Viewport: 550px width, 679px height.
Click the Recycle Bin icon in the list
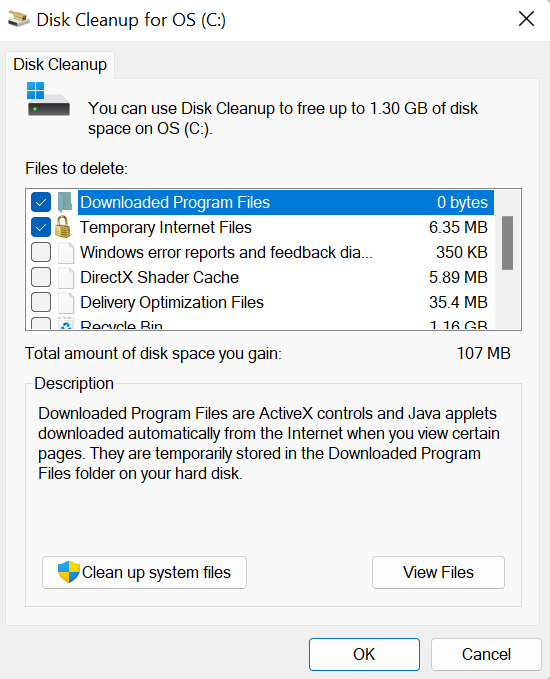pyautogui.click(x=66, y=323)
